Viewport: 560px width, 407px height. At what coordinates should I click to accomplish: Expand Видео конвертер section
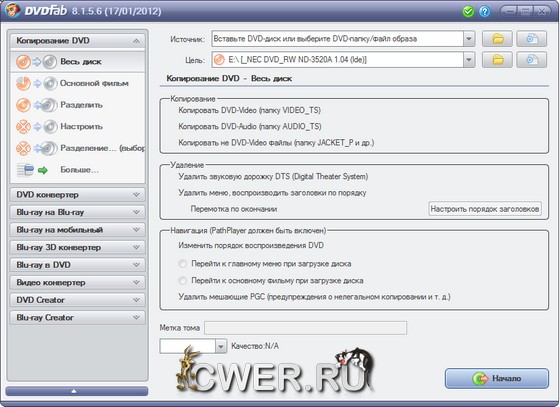tap(78, 282)
